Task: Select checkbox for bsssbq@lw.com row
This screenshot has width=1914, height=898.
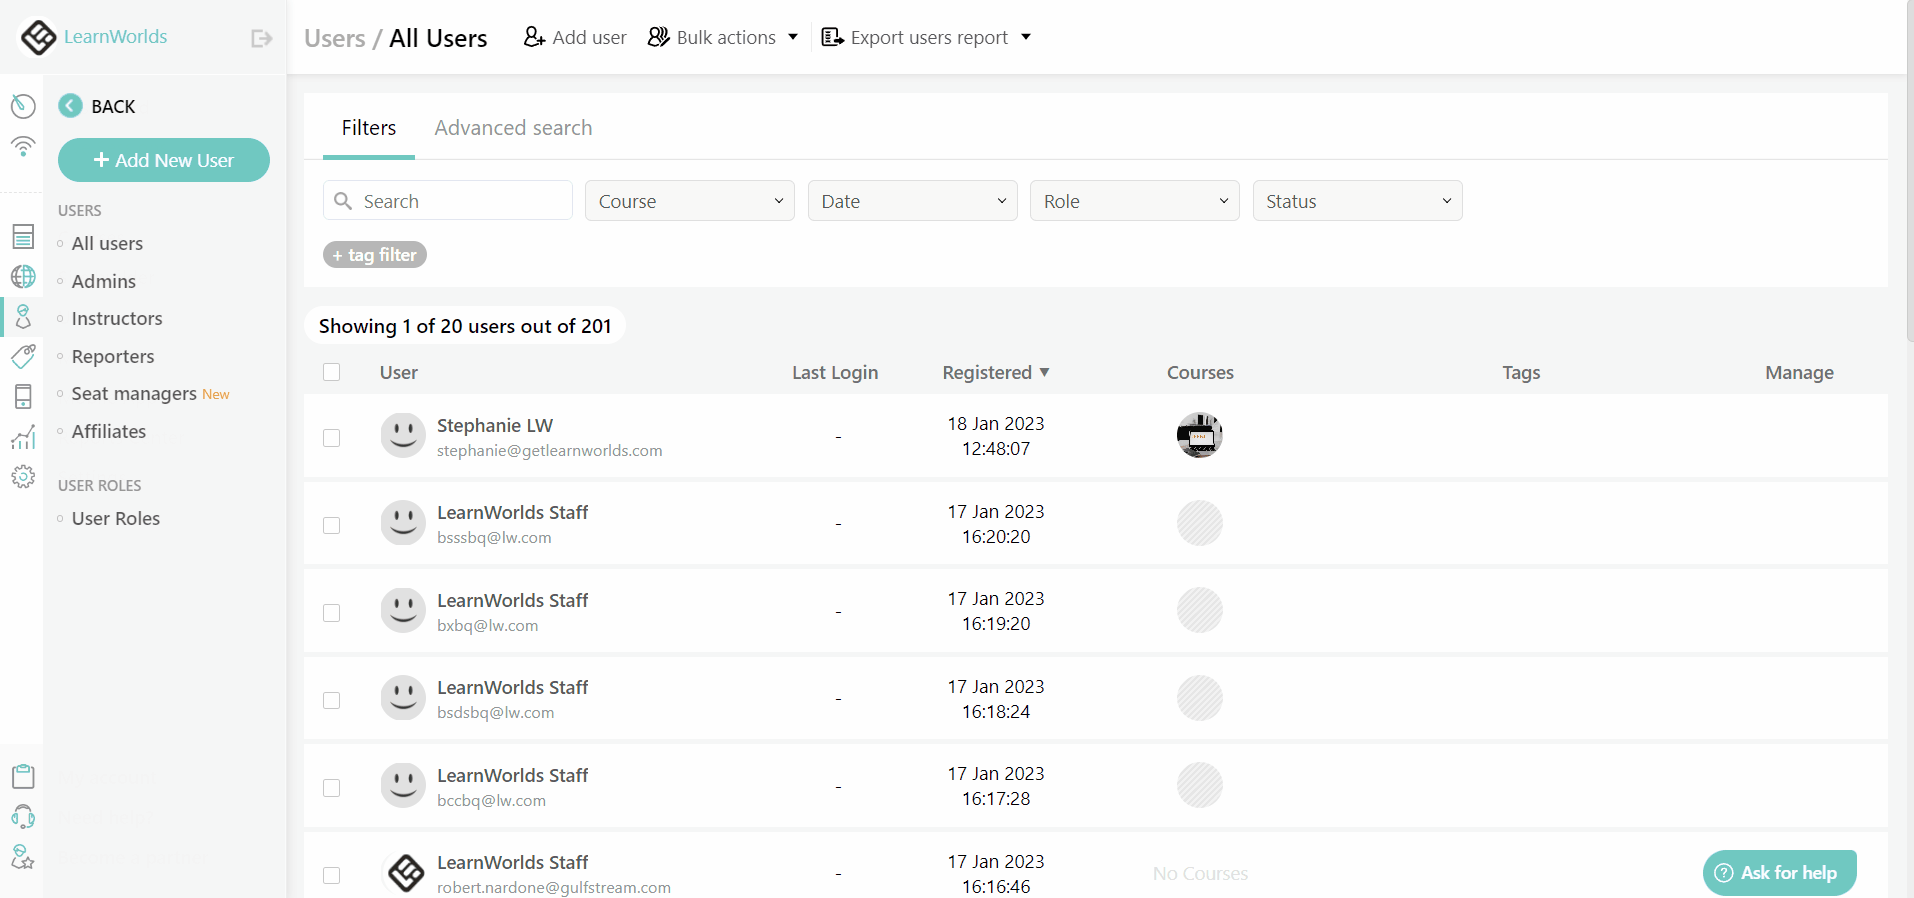Action: pyautogui.click(x=332, y=525)
